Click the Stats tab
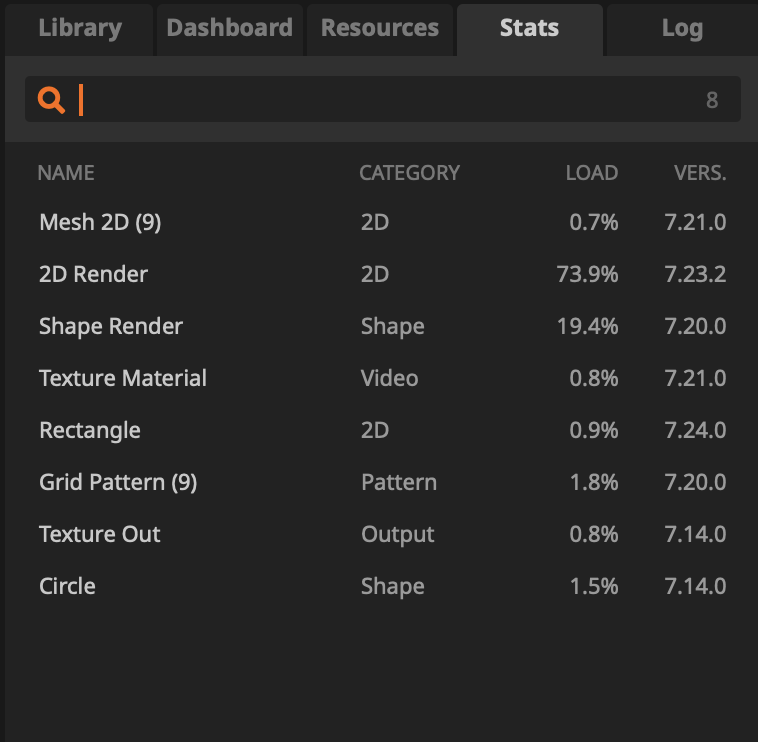 tap(529, 28)
